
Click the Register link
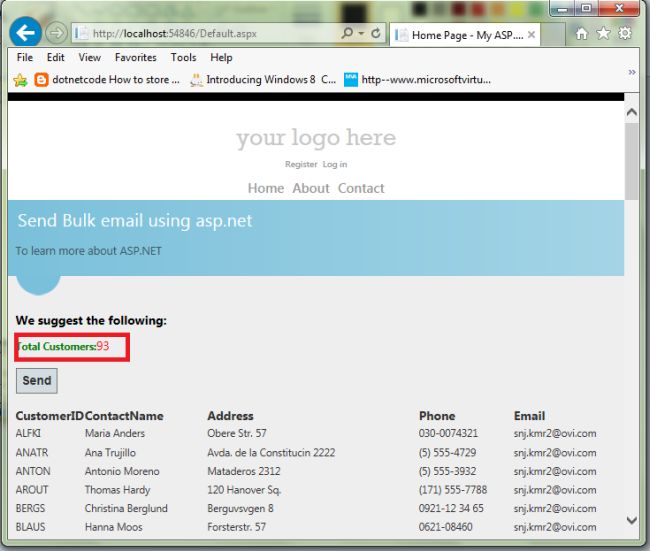coord(301,164)
